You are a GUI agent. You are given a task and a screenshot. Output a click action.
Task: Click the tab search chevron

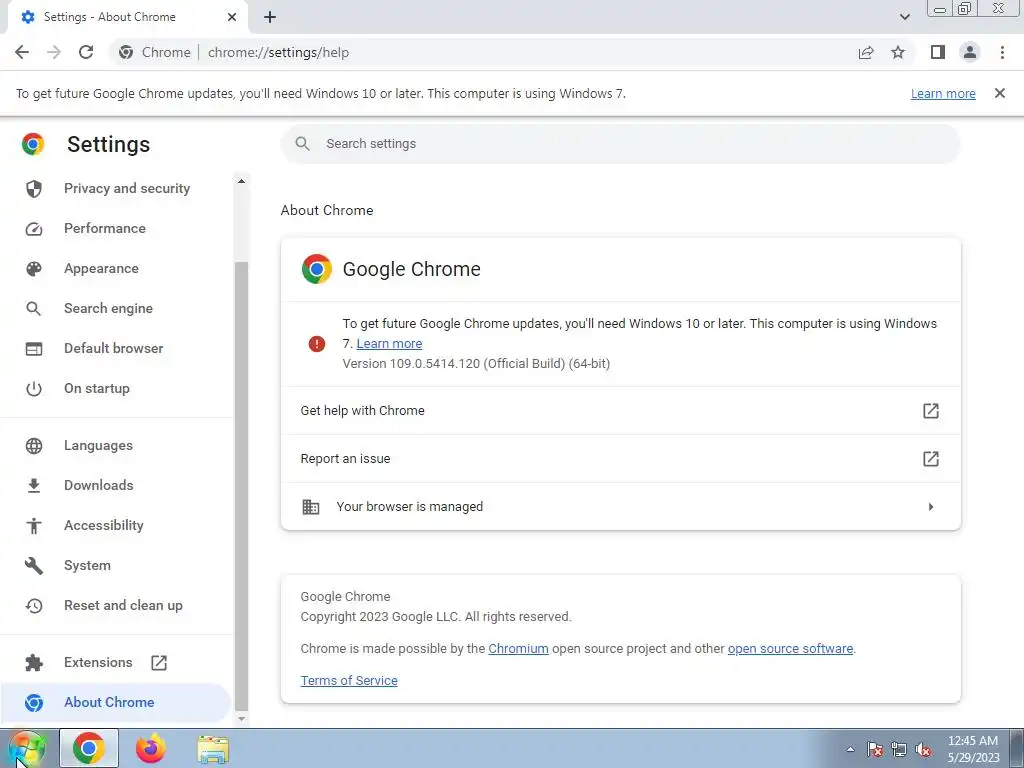(x=904, y=17)
